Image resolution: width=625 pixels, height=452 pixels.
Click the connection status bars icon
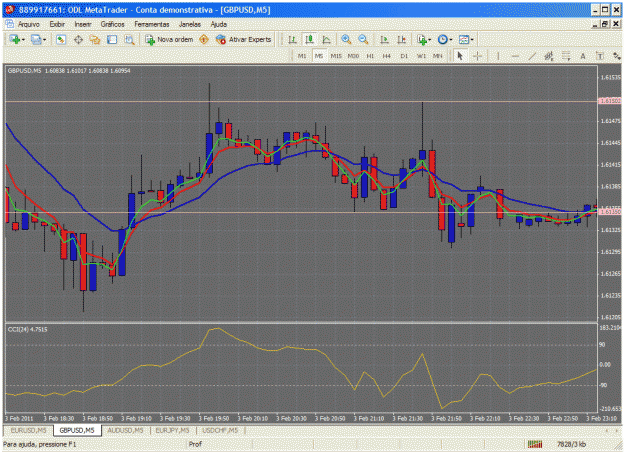point(535,444)
